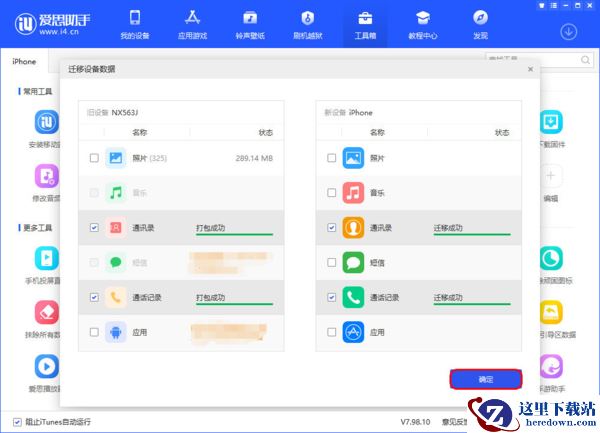Click the search magnifier icon
Screen dimensions: 600x433
click(585, 60)
